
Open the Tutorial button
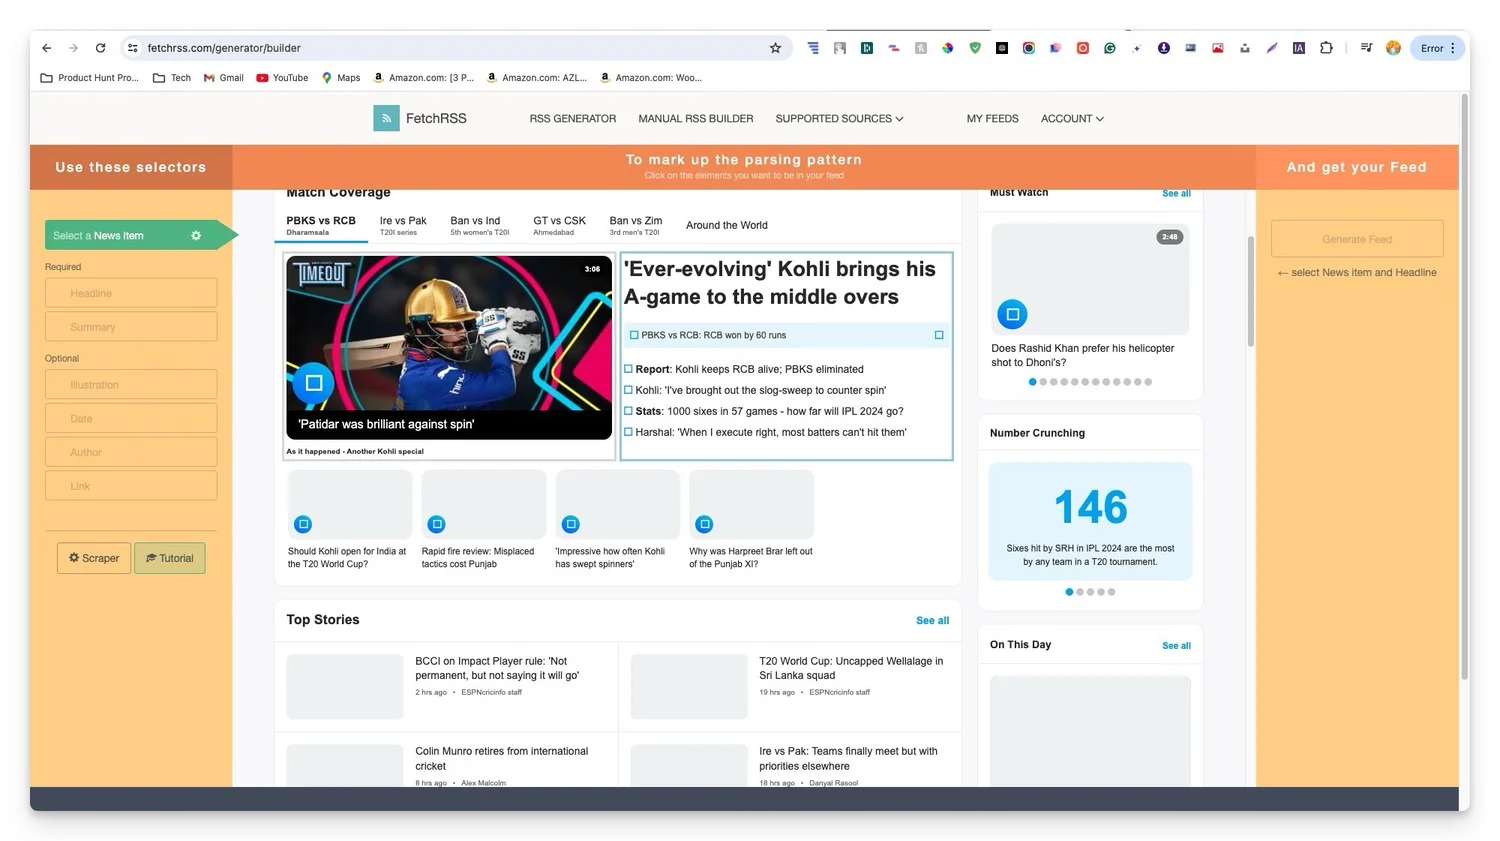(x=170, y=558)
